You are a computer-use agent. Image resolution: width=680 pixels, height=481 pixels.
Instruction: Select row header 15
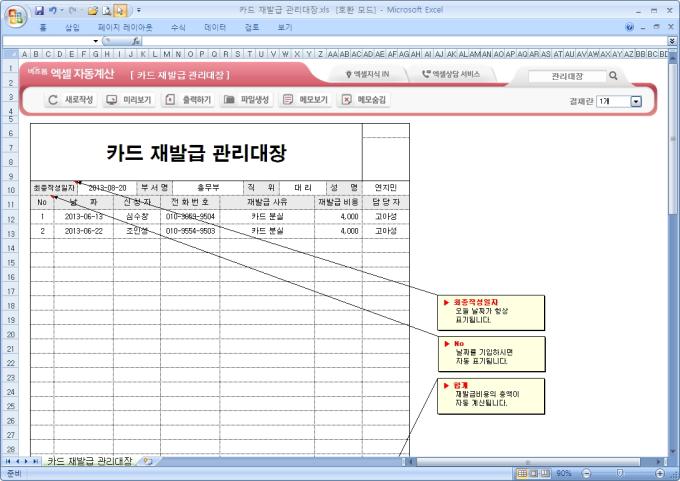tap(10, 262)
